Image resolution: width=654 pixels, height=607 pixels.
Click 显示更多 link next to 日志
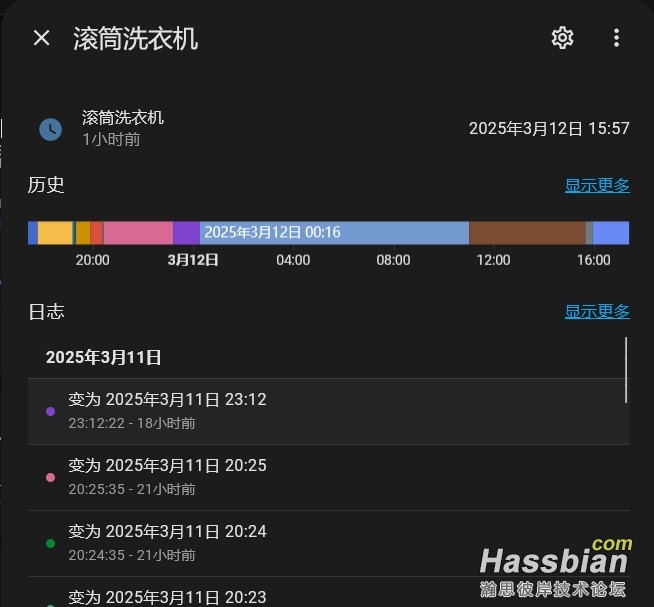[x=597, y=311]
